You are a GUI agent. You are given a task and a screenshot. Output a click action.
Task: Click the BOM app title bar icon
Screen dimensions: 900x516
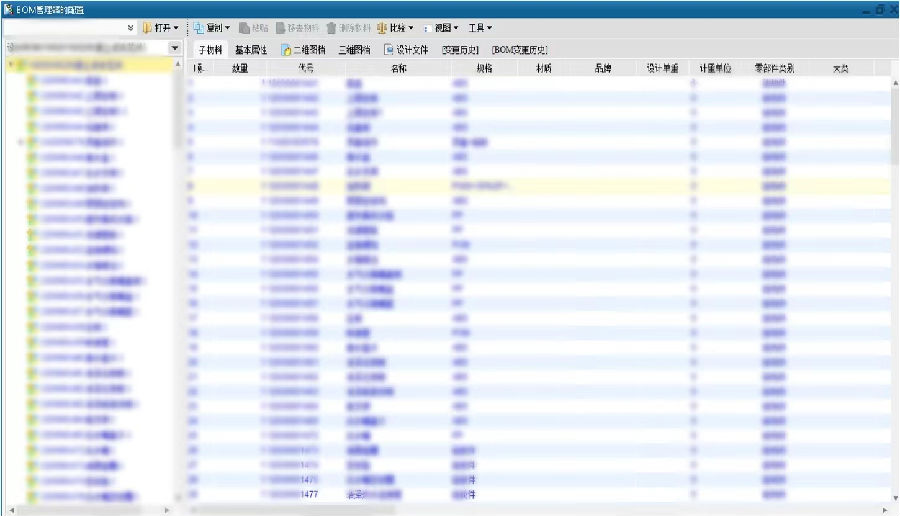point(8,10)
